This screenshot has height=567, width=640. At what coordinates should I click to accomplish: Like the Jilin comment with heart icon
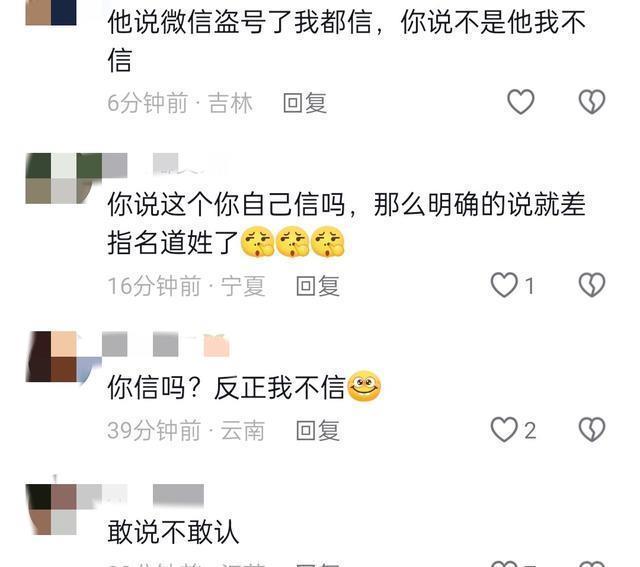click(520, 102)
